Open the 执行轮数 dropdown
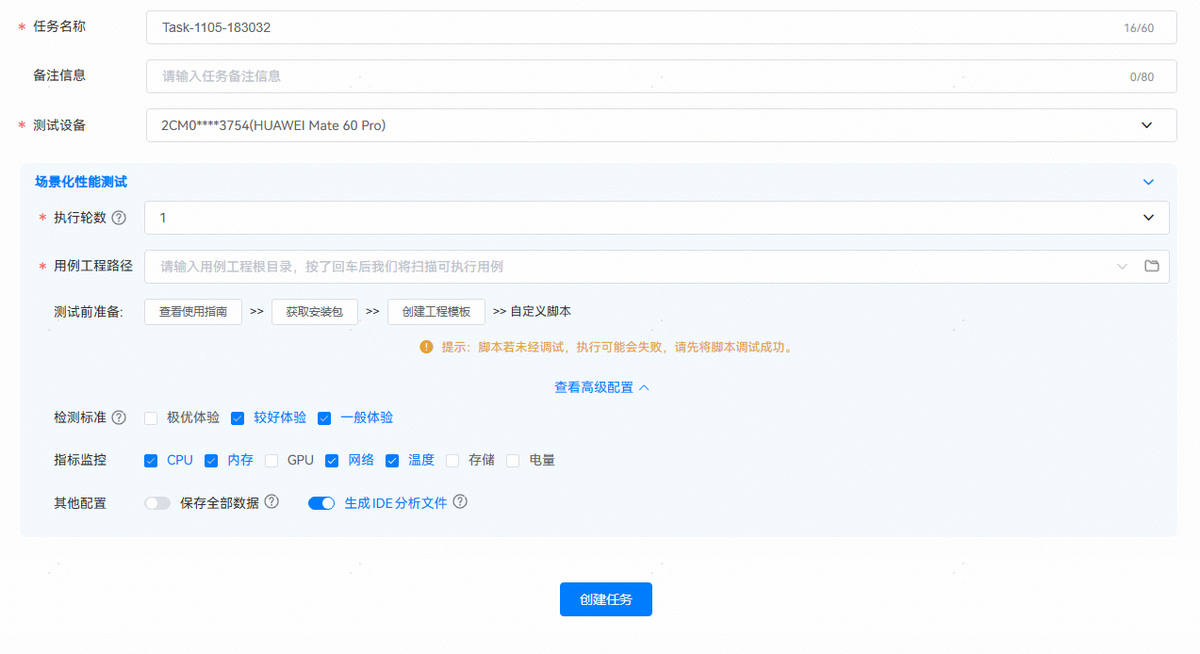The width and height of the screenshot is (1200, 654). pos(1148,218)
